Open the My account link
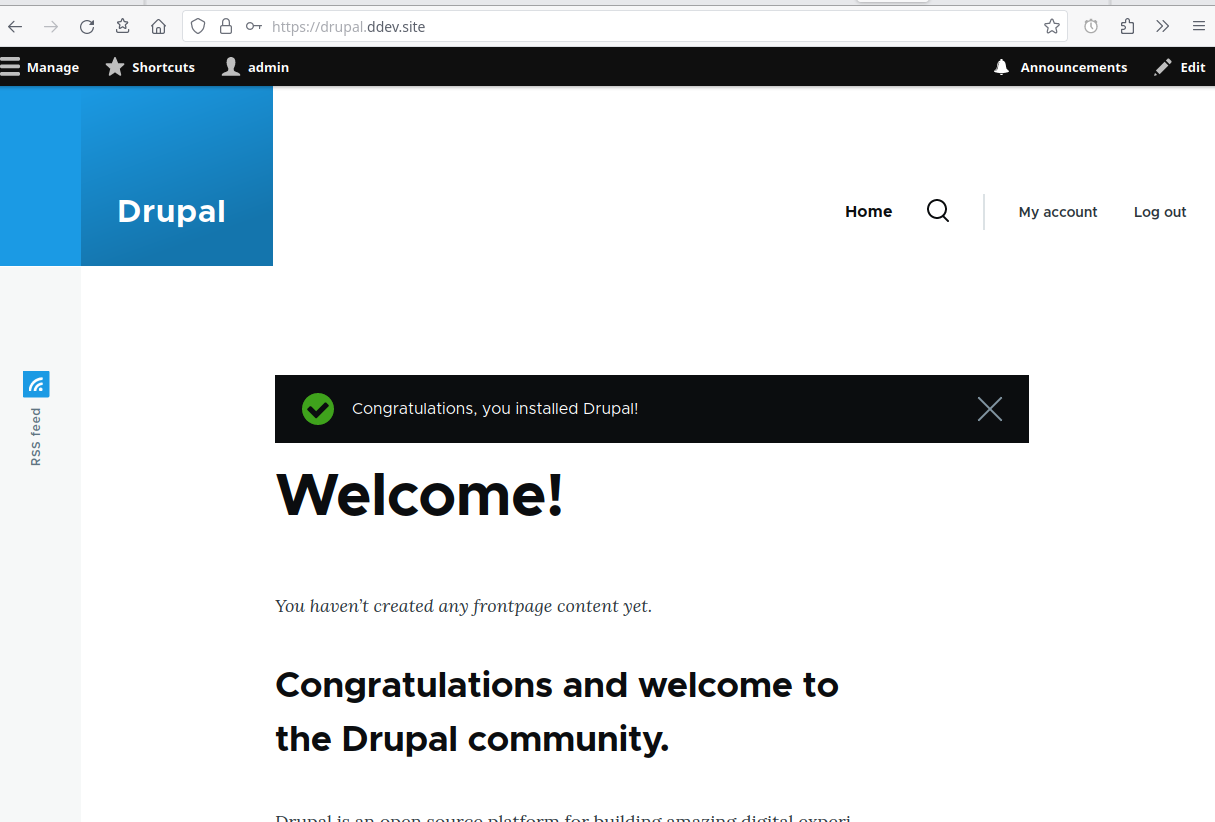Image resolution: width=1215 pixels, height=822 pixels. 1058,212
